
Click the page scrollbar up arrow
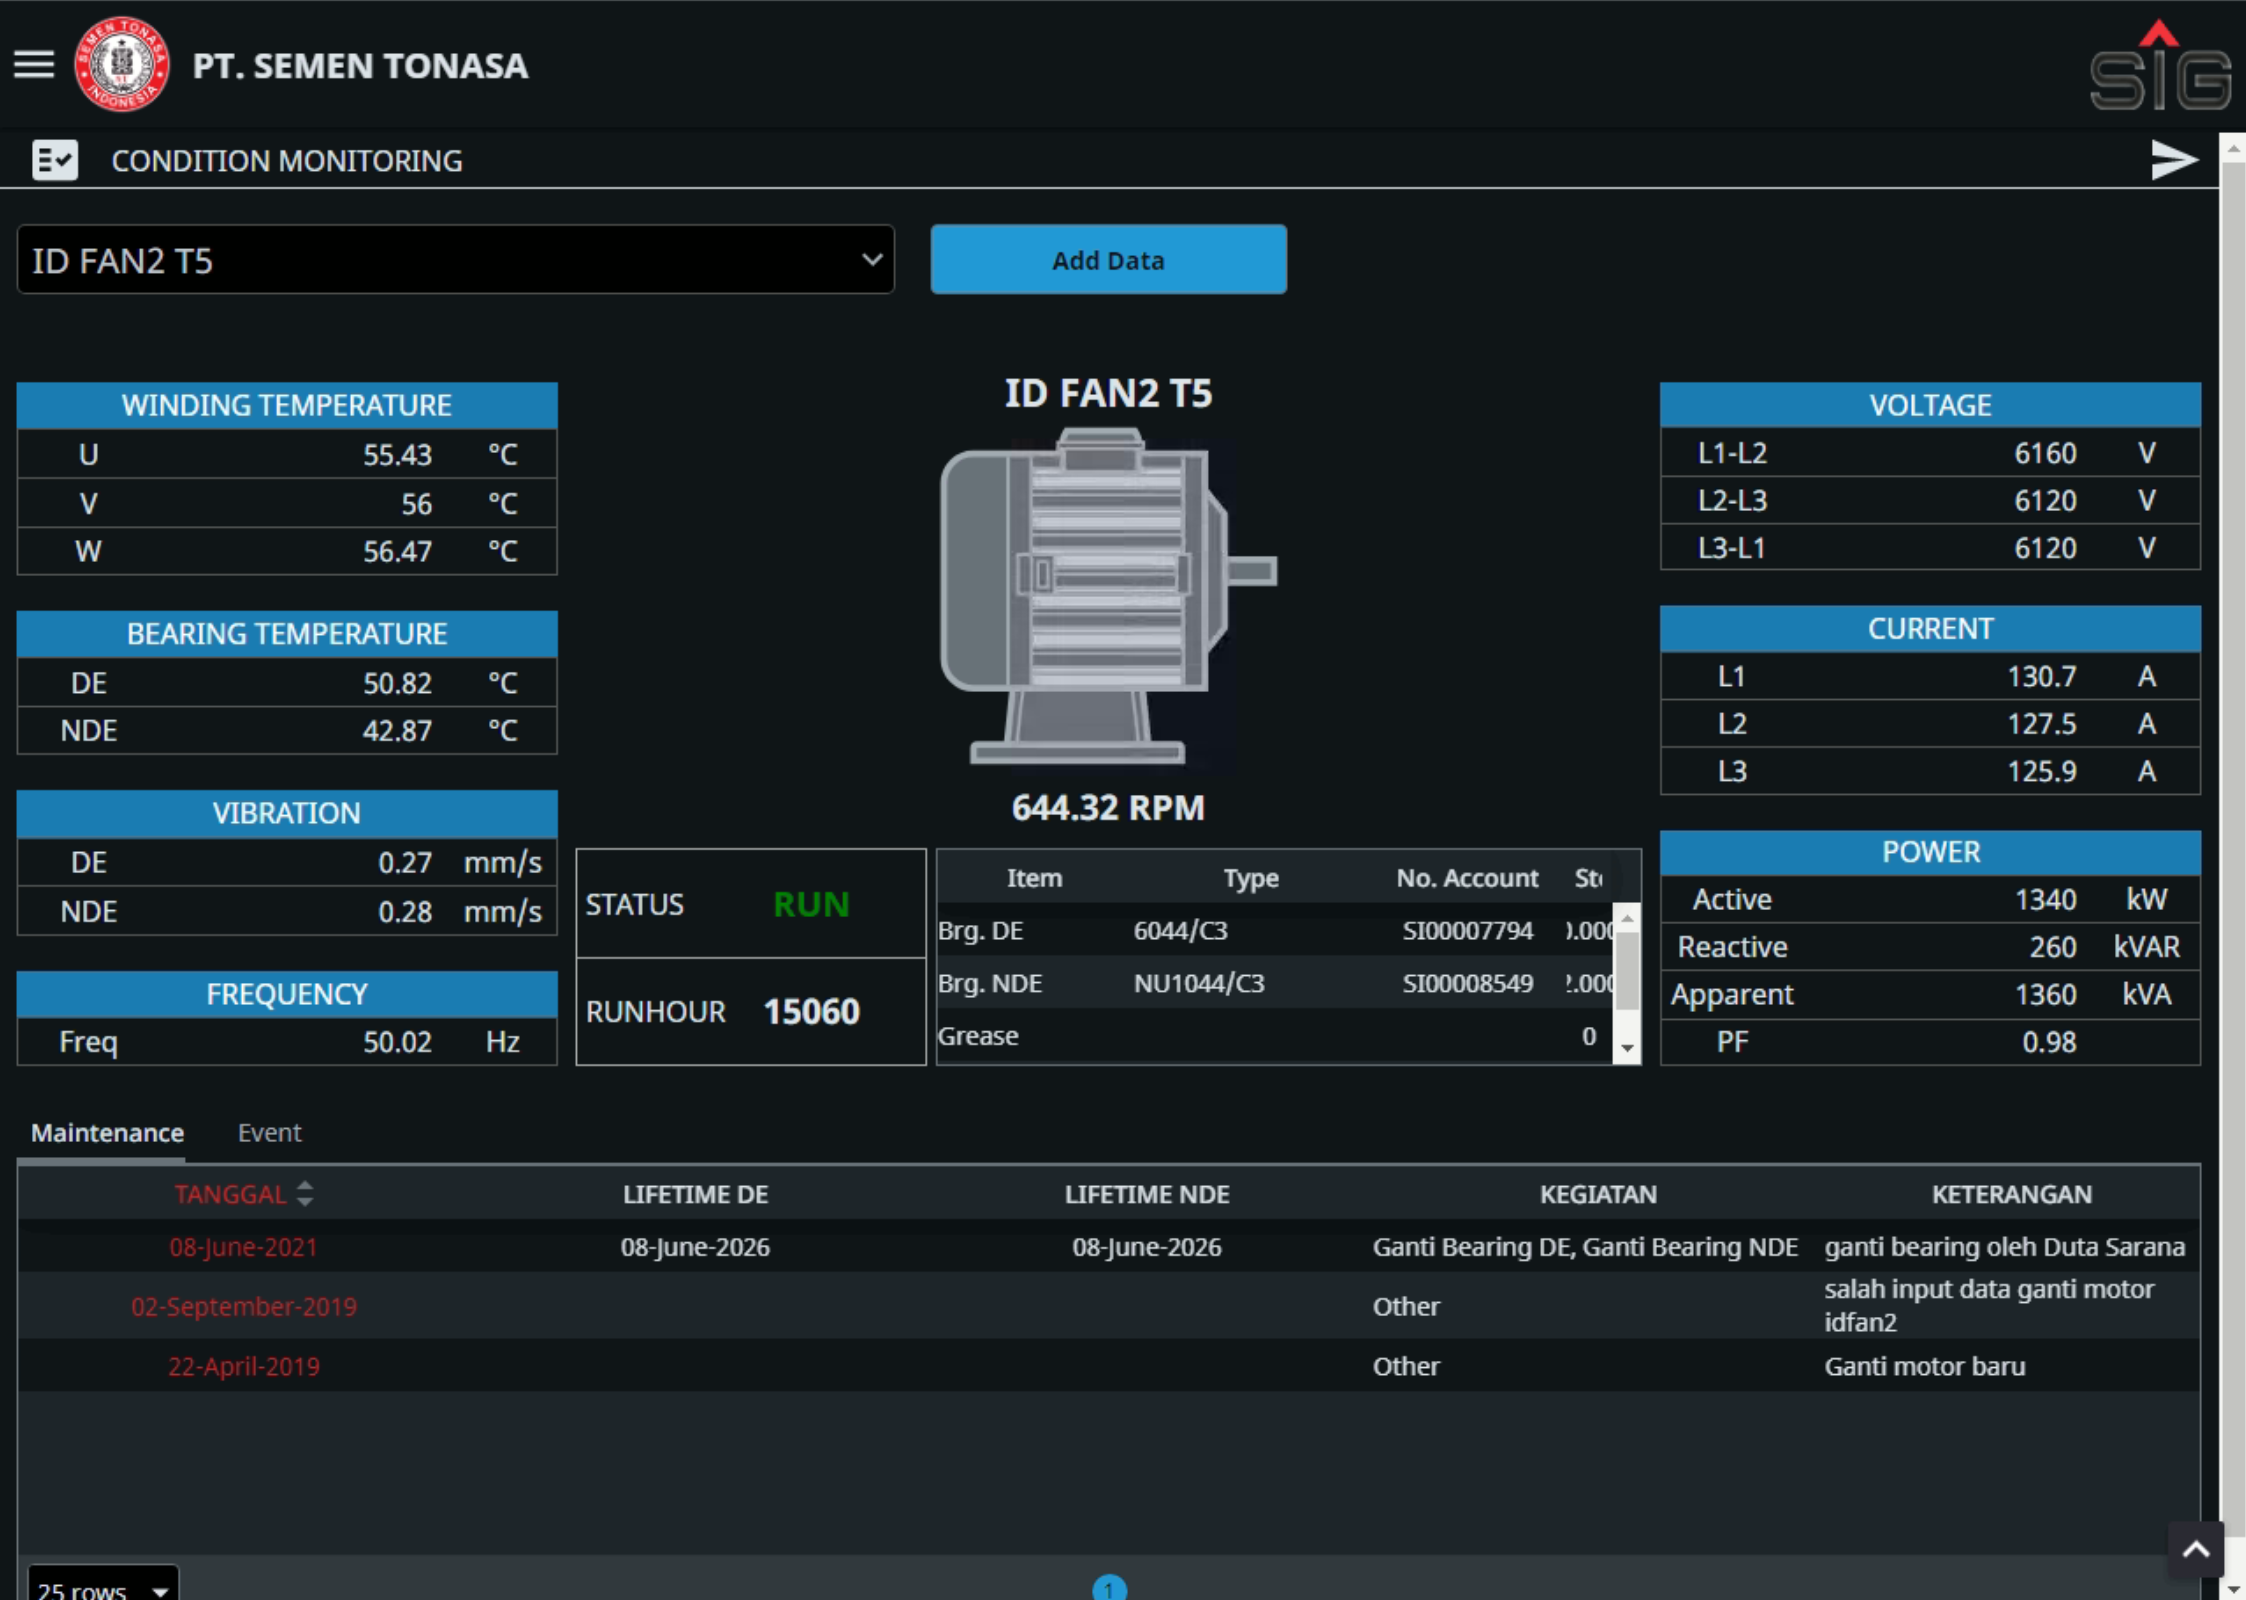[x=2233, y=147]
